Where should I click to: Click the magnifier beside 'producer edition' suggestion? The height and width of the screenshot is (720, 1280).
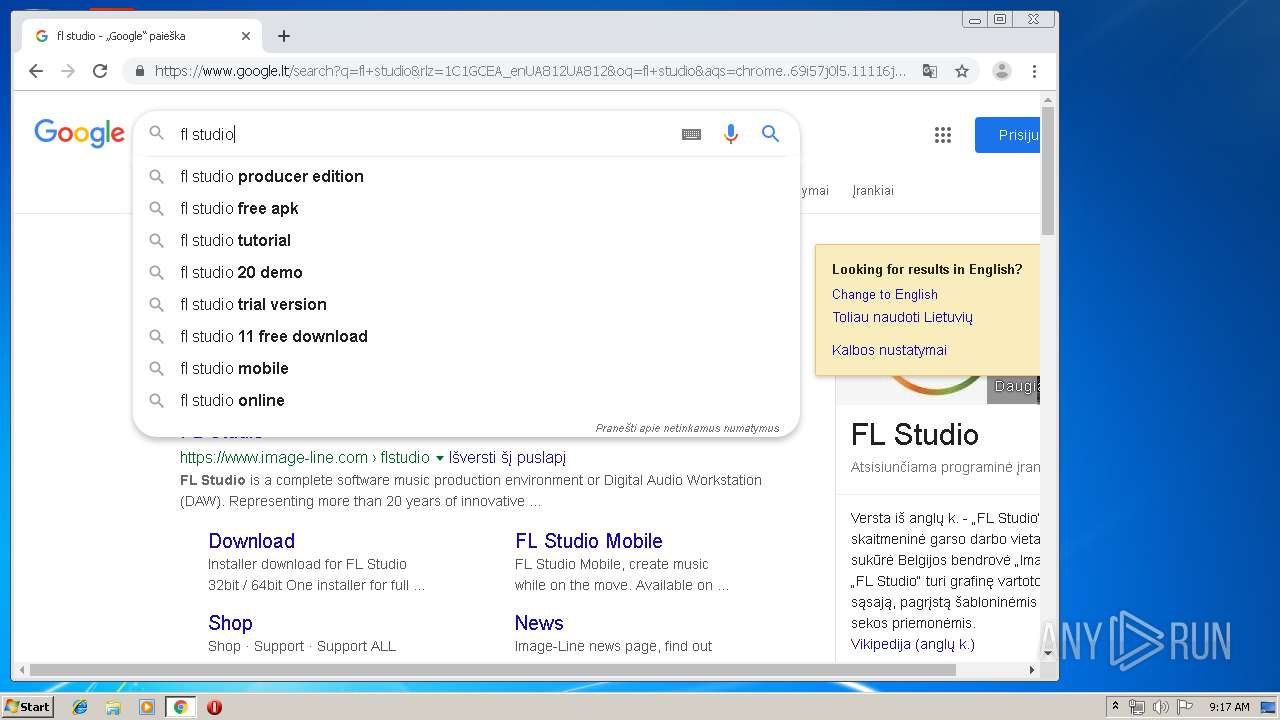tap(156, 176)
